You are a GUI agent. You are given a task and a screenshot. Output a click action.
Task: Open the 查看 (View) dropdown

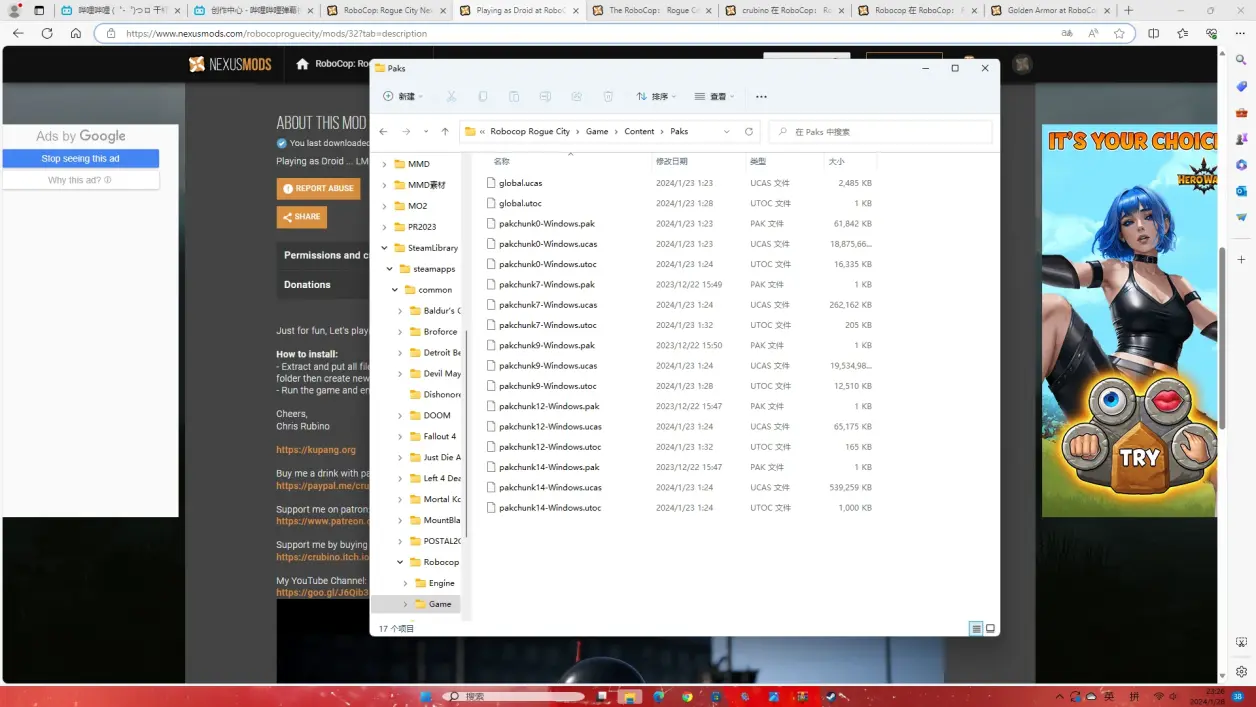click(x=714, y=97)
